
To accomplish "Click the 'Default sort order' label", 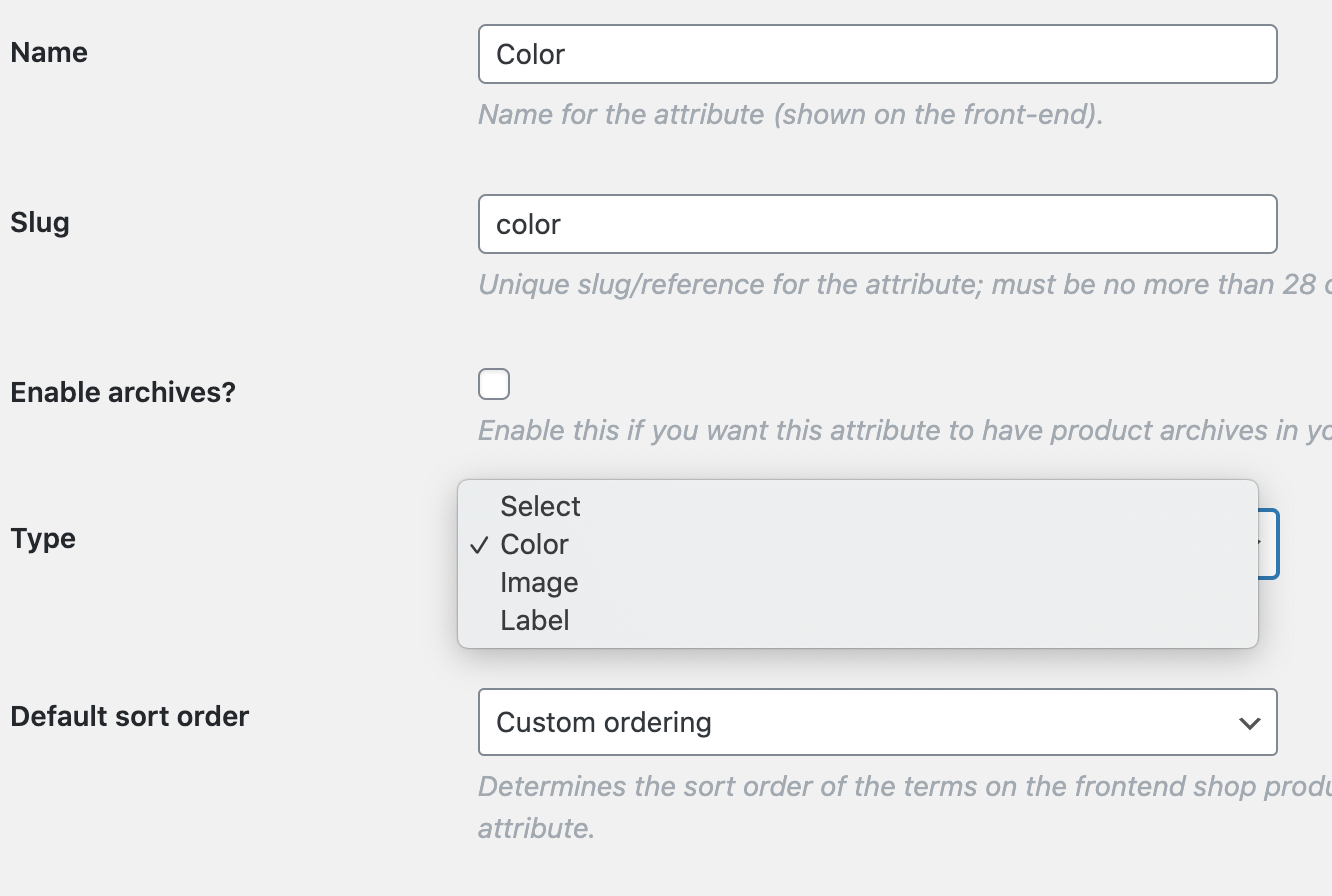I will pyautogui.click(x=130, y=716).
